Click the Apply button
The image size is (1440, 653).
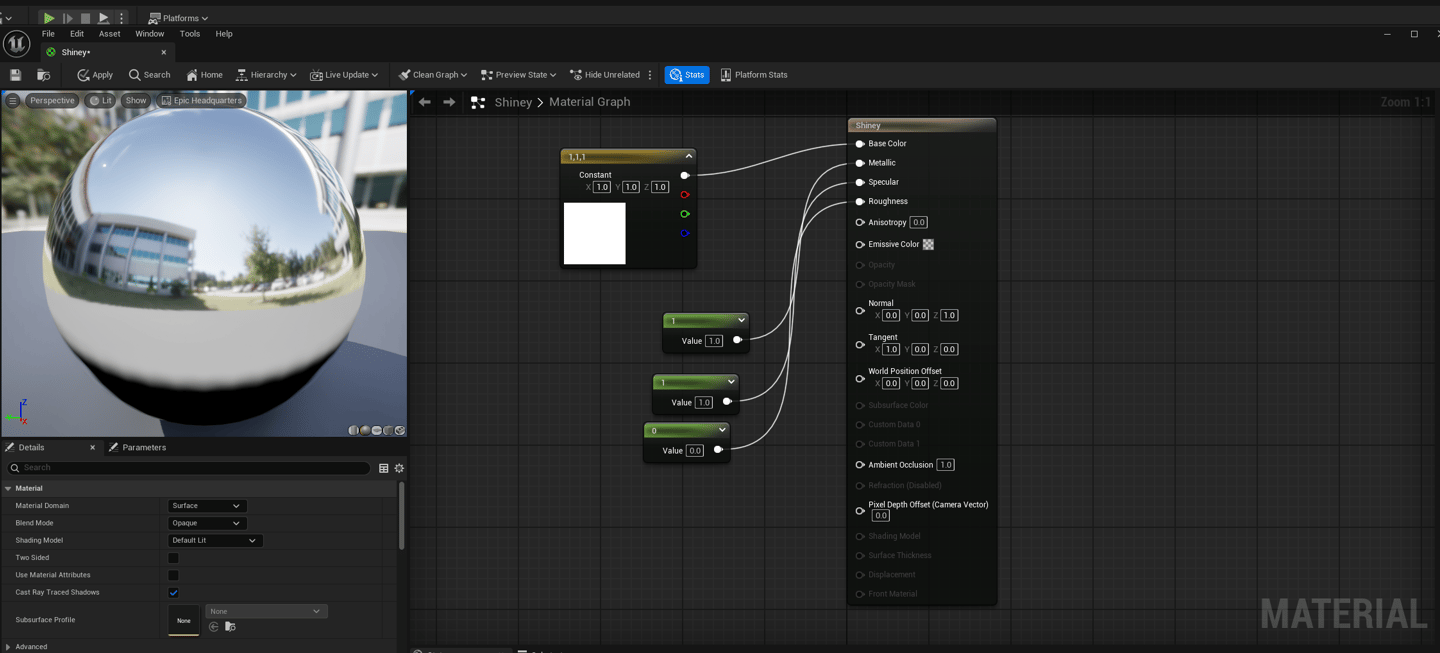click(95, 75)
